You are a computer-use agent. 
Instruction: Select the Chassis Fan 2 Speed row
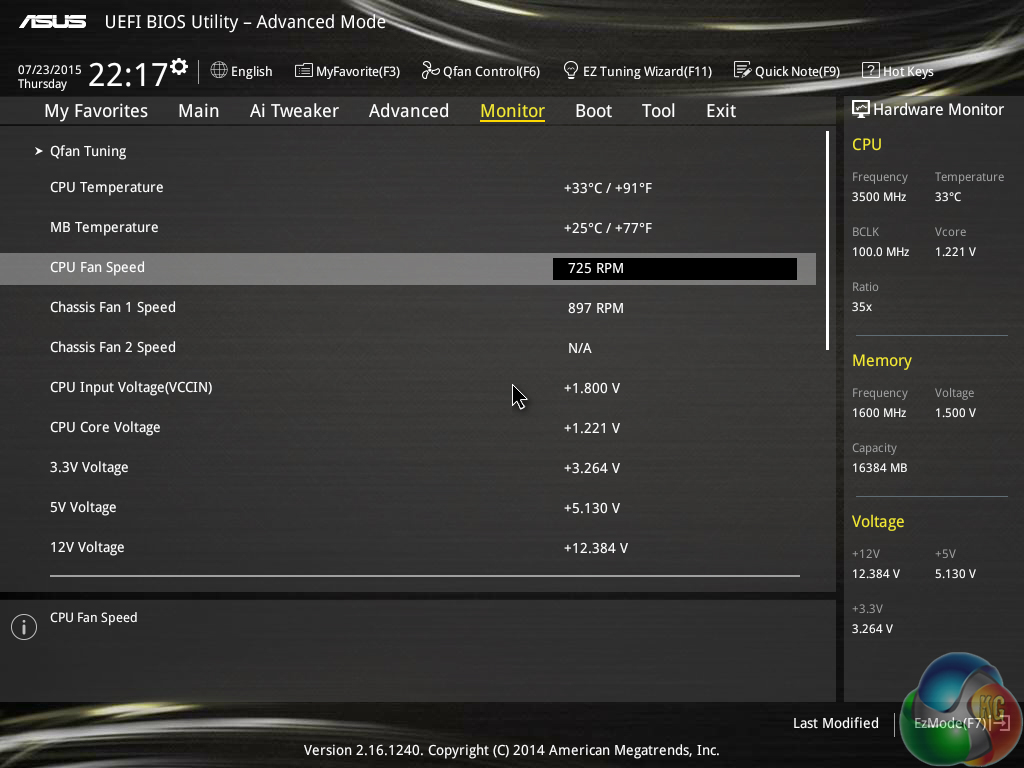(408, 347)
